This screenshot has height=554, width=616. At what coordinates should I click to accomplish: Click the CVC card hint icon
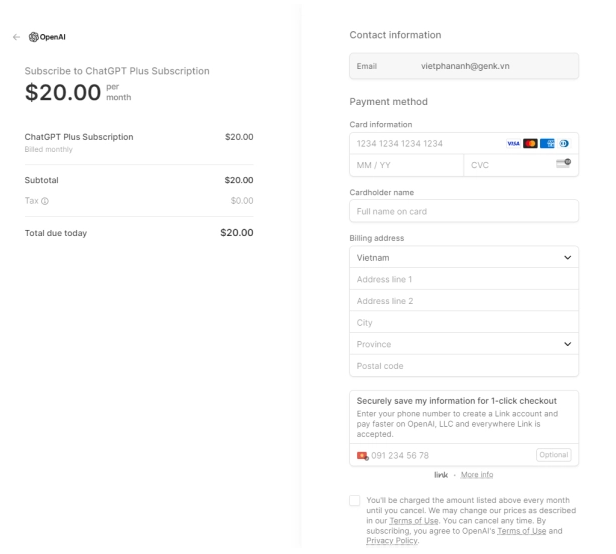pyautogui.click(x=563, y=163)
